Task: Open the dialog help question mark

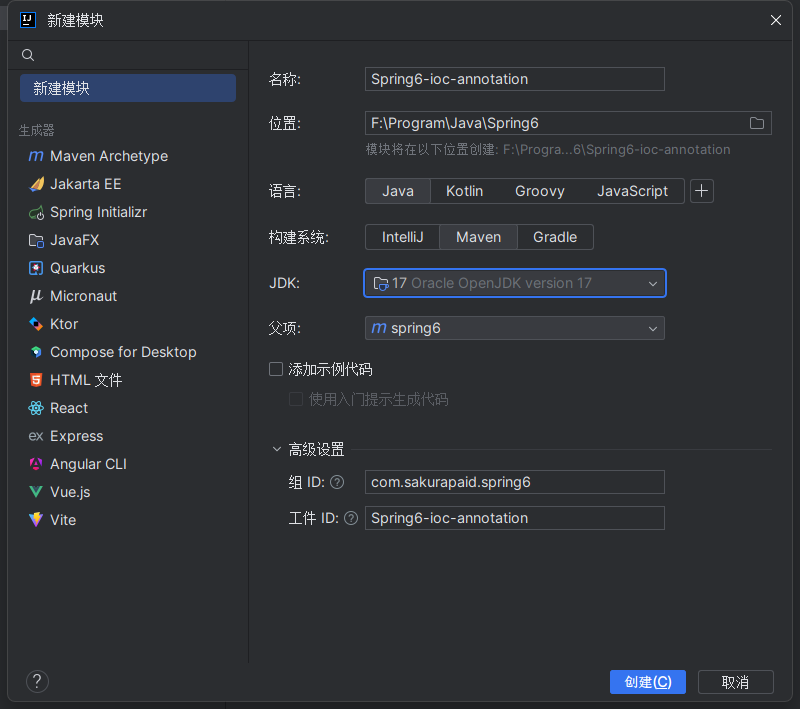Action: (37, 681)
